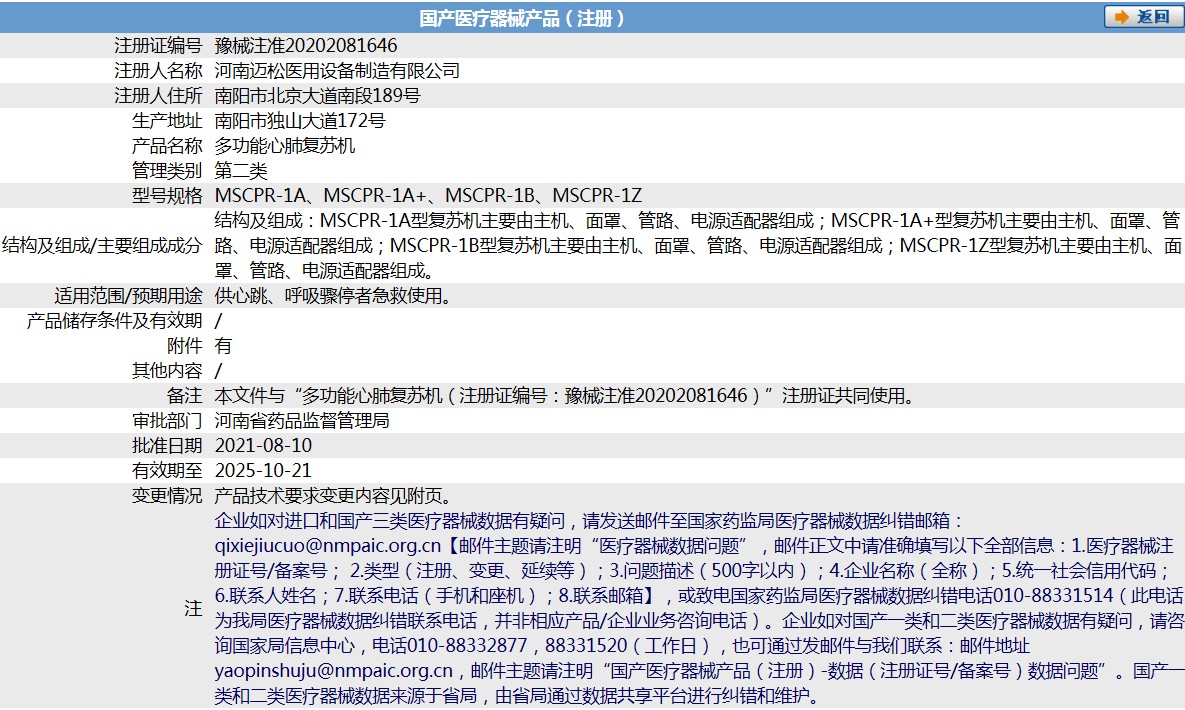The height and width of the screenshot is (710, 1185).
Task: Click intended use text 供心跳、呼吸骤停者急救使用
Action: coord(332,296)
